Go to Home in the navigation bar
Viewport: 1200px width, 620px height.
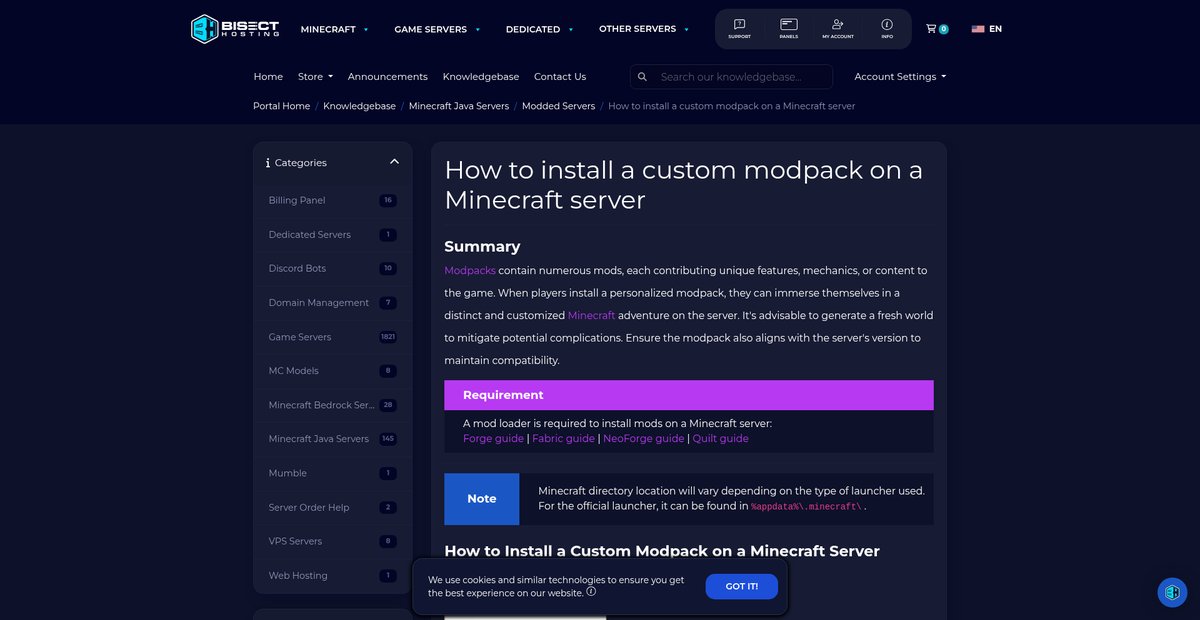pos(268,77)
